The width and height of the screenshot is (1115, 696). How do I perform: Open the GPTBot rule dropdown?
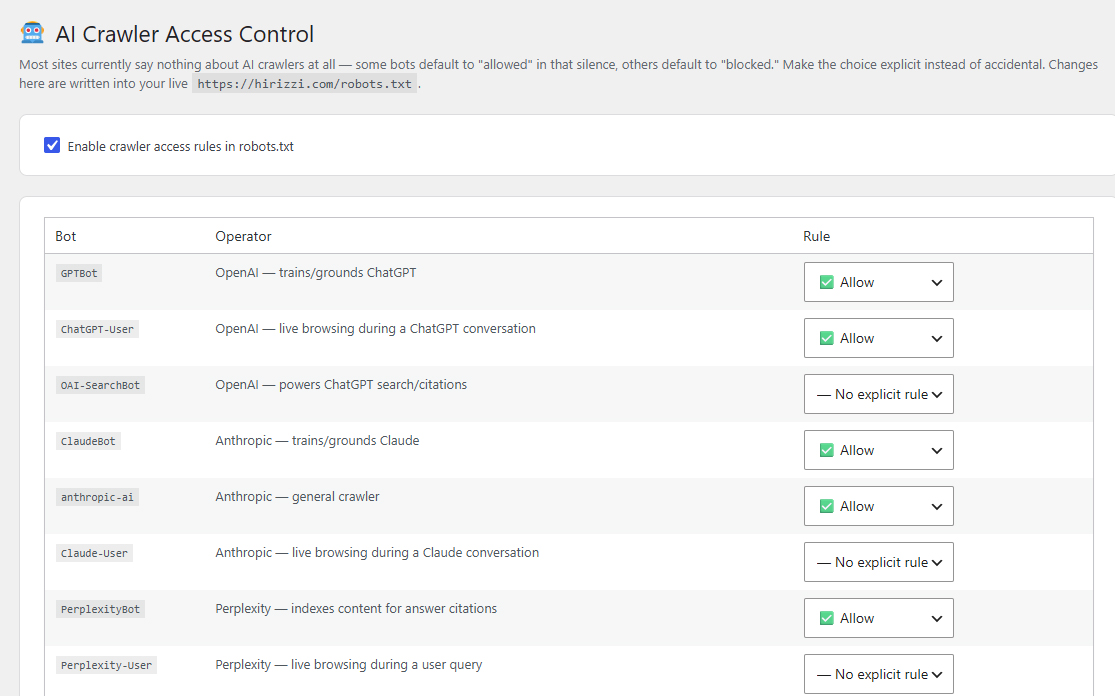(878, 282)
